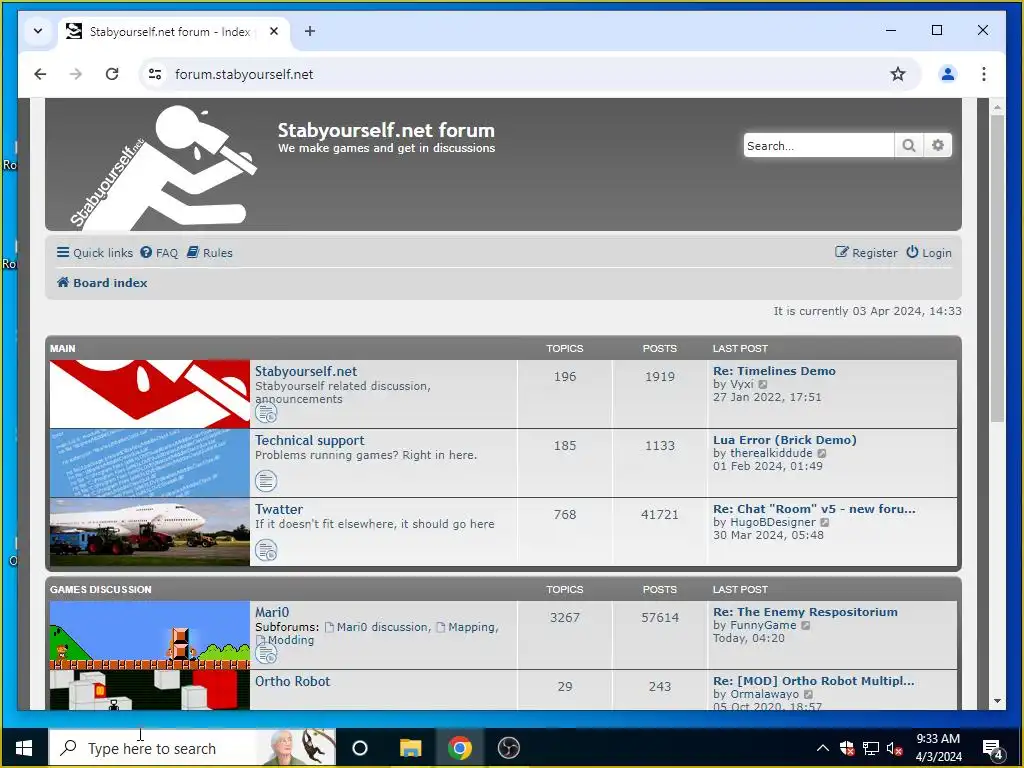This screenshot has height=768, width=1024.
Task: Click view-latest-post icon next to therealkiddude
Action: 822,453
